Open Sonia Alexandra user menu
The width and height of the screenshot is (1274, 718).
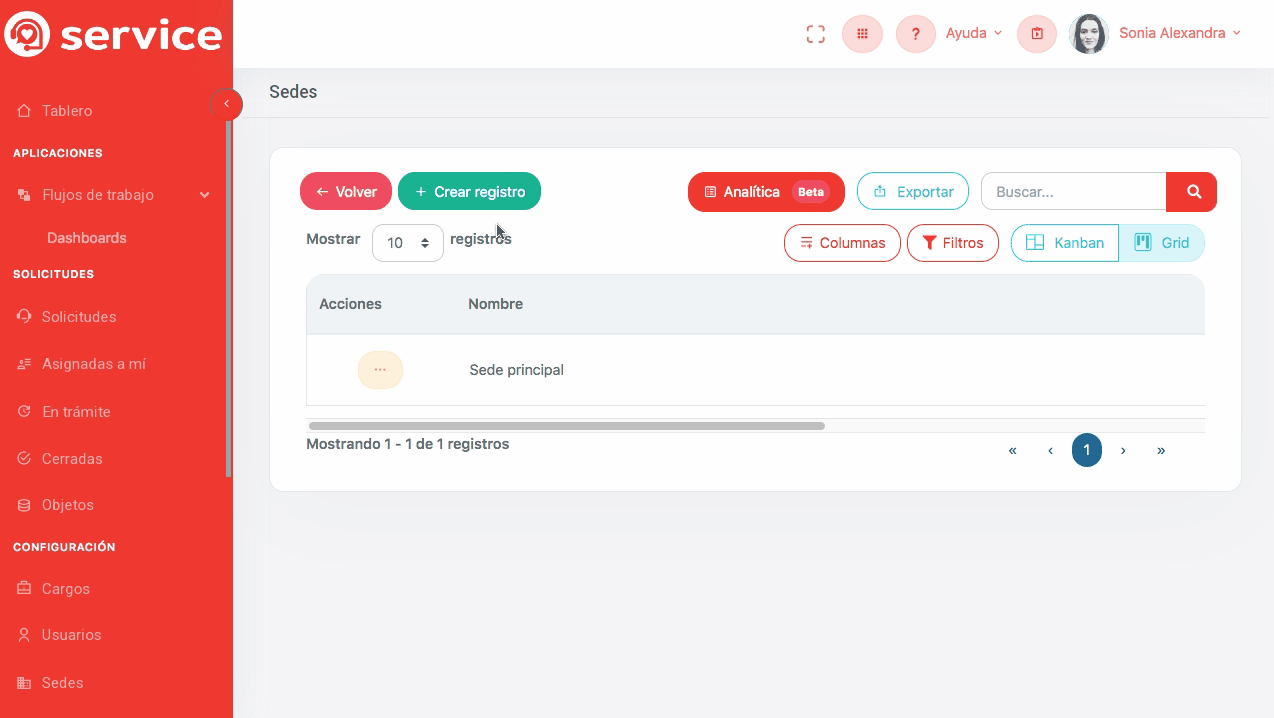coord(1180,34)
